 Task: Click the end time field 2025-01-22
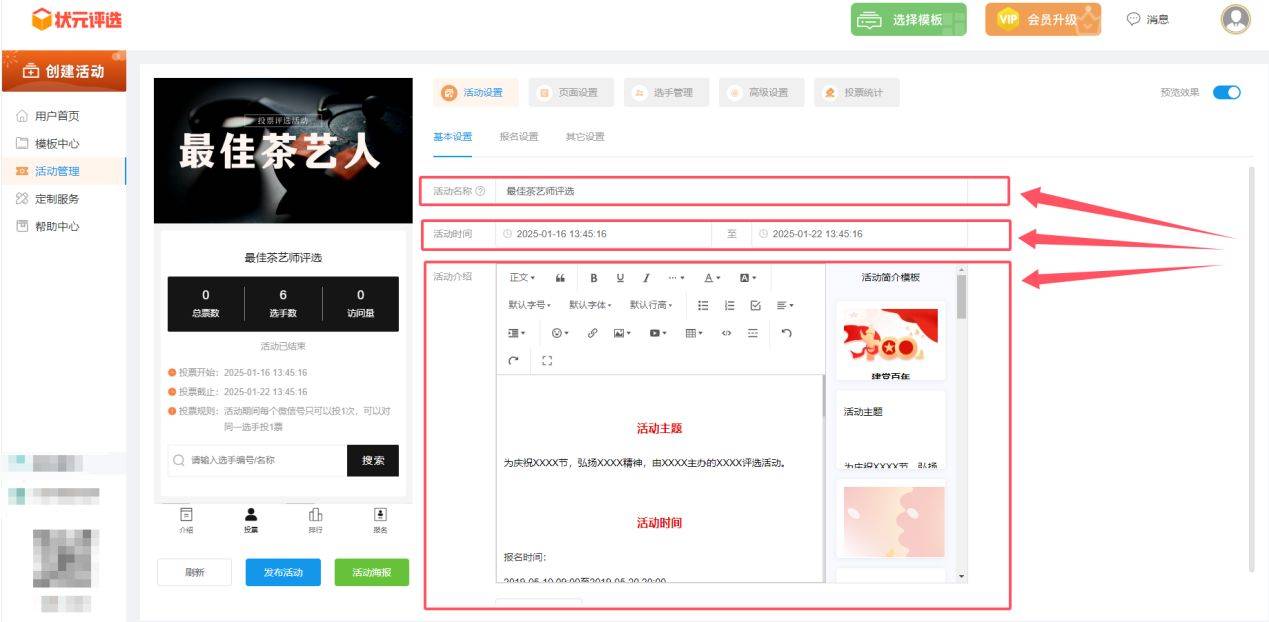859,234
